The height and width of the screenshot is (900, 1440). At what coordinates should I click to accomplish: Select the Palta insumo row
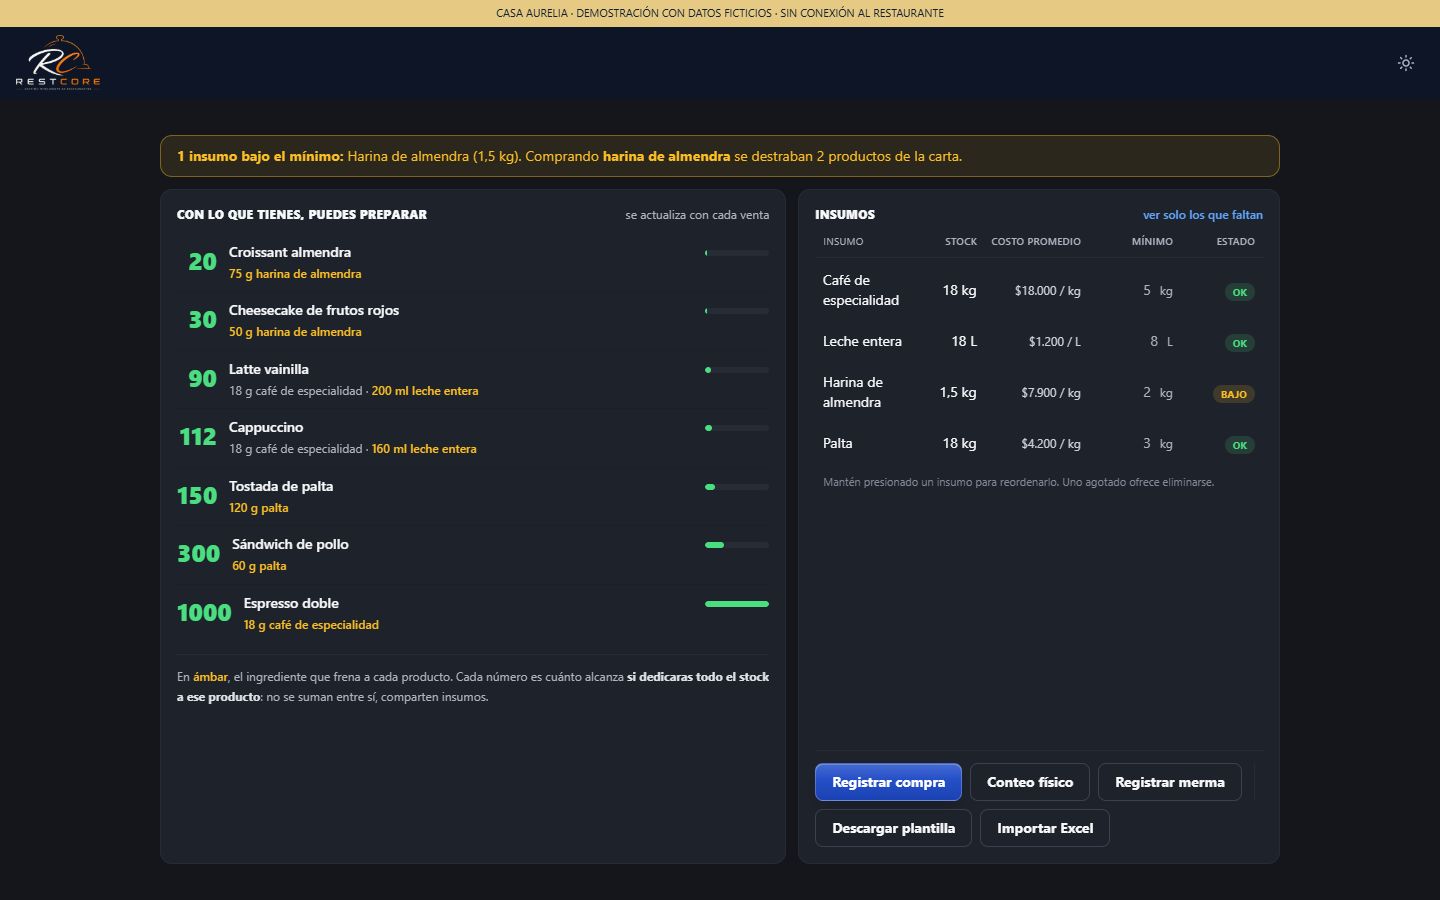coord(1039,444)
